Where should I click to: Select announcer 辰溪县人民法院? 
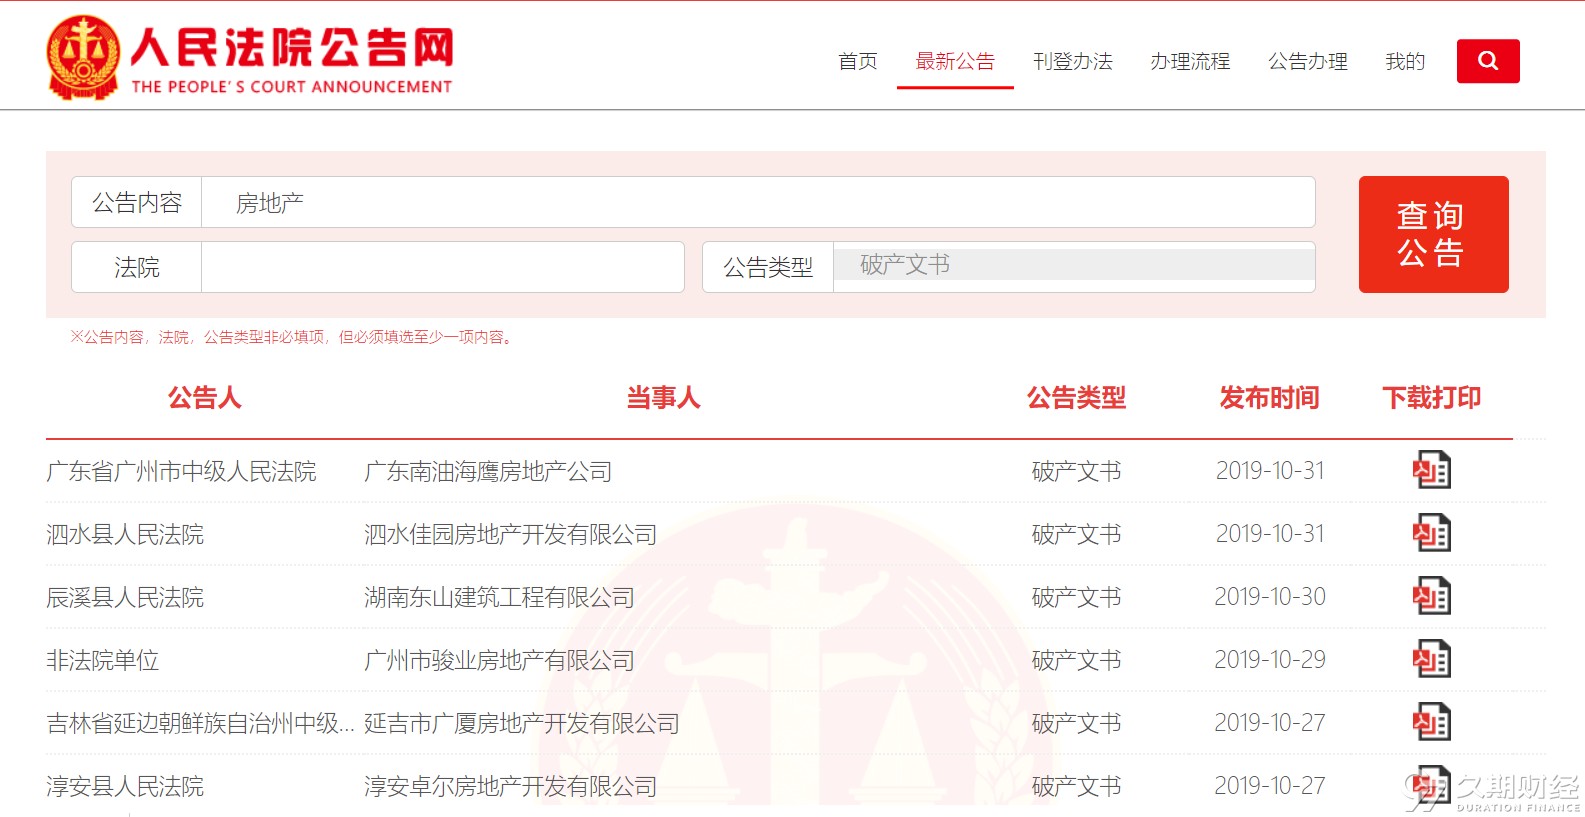pos(125,597)
